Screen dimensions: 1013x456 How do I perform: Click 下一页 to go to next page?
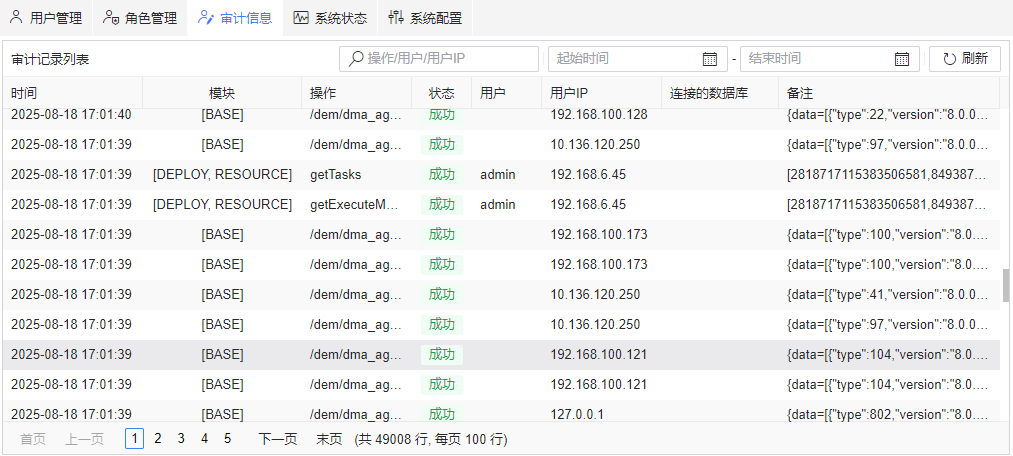[x=278, y=439]
